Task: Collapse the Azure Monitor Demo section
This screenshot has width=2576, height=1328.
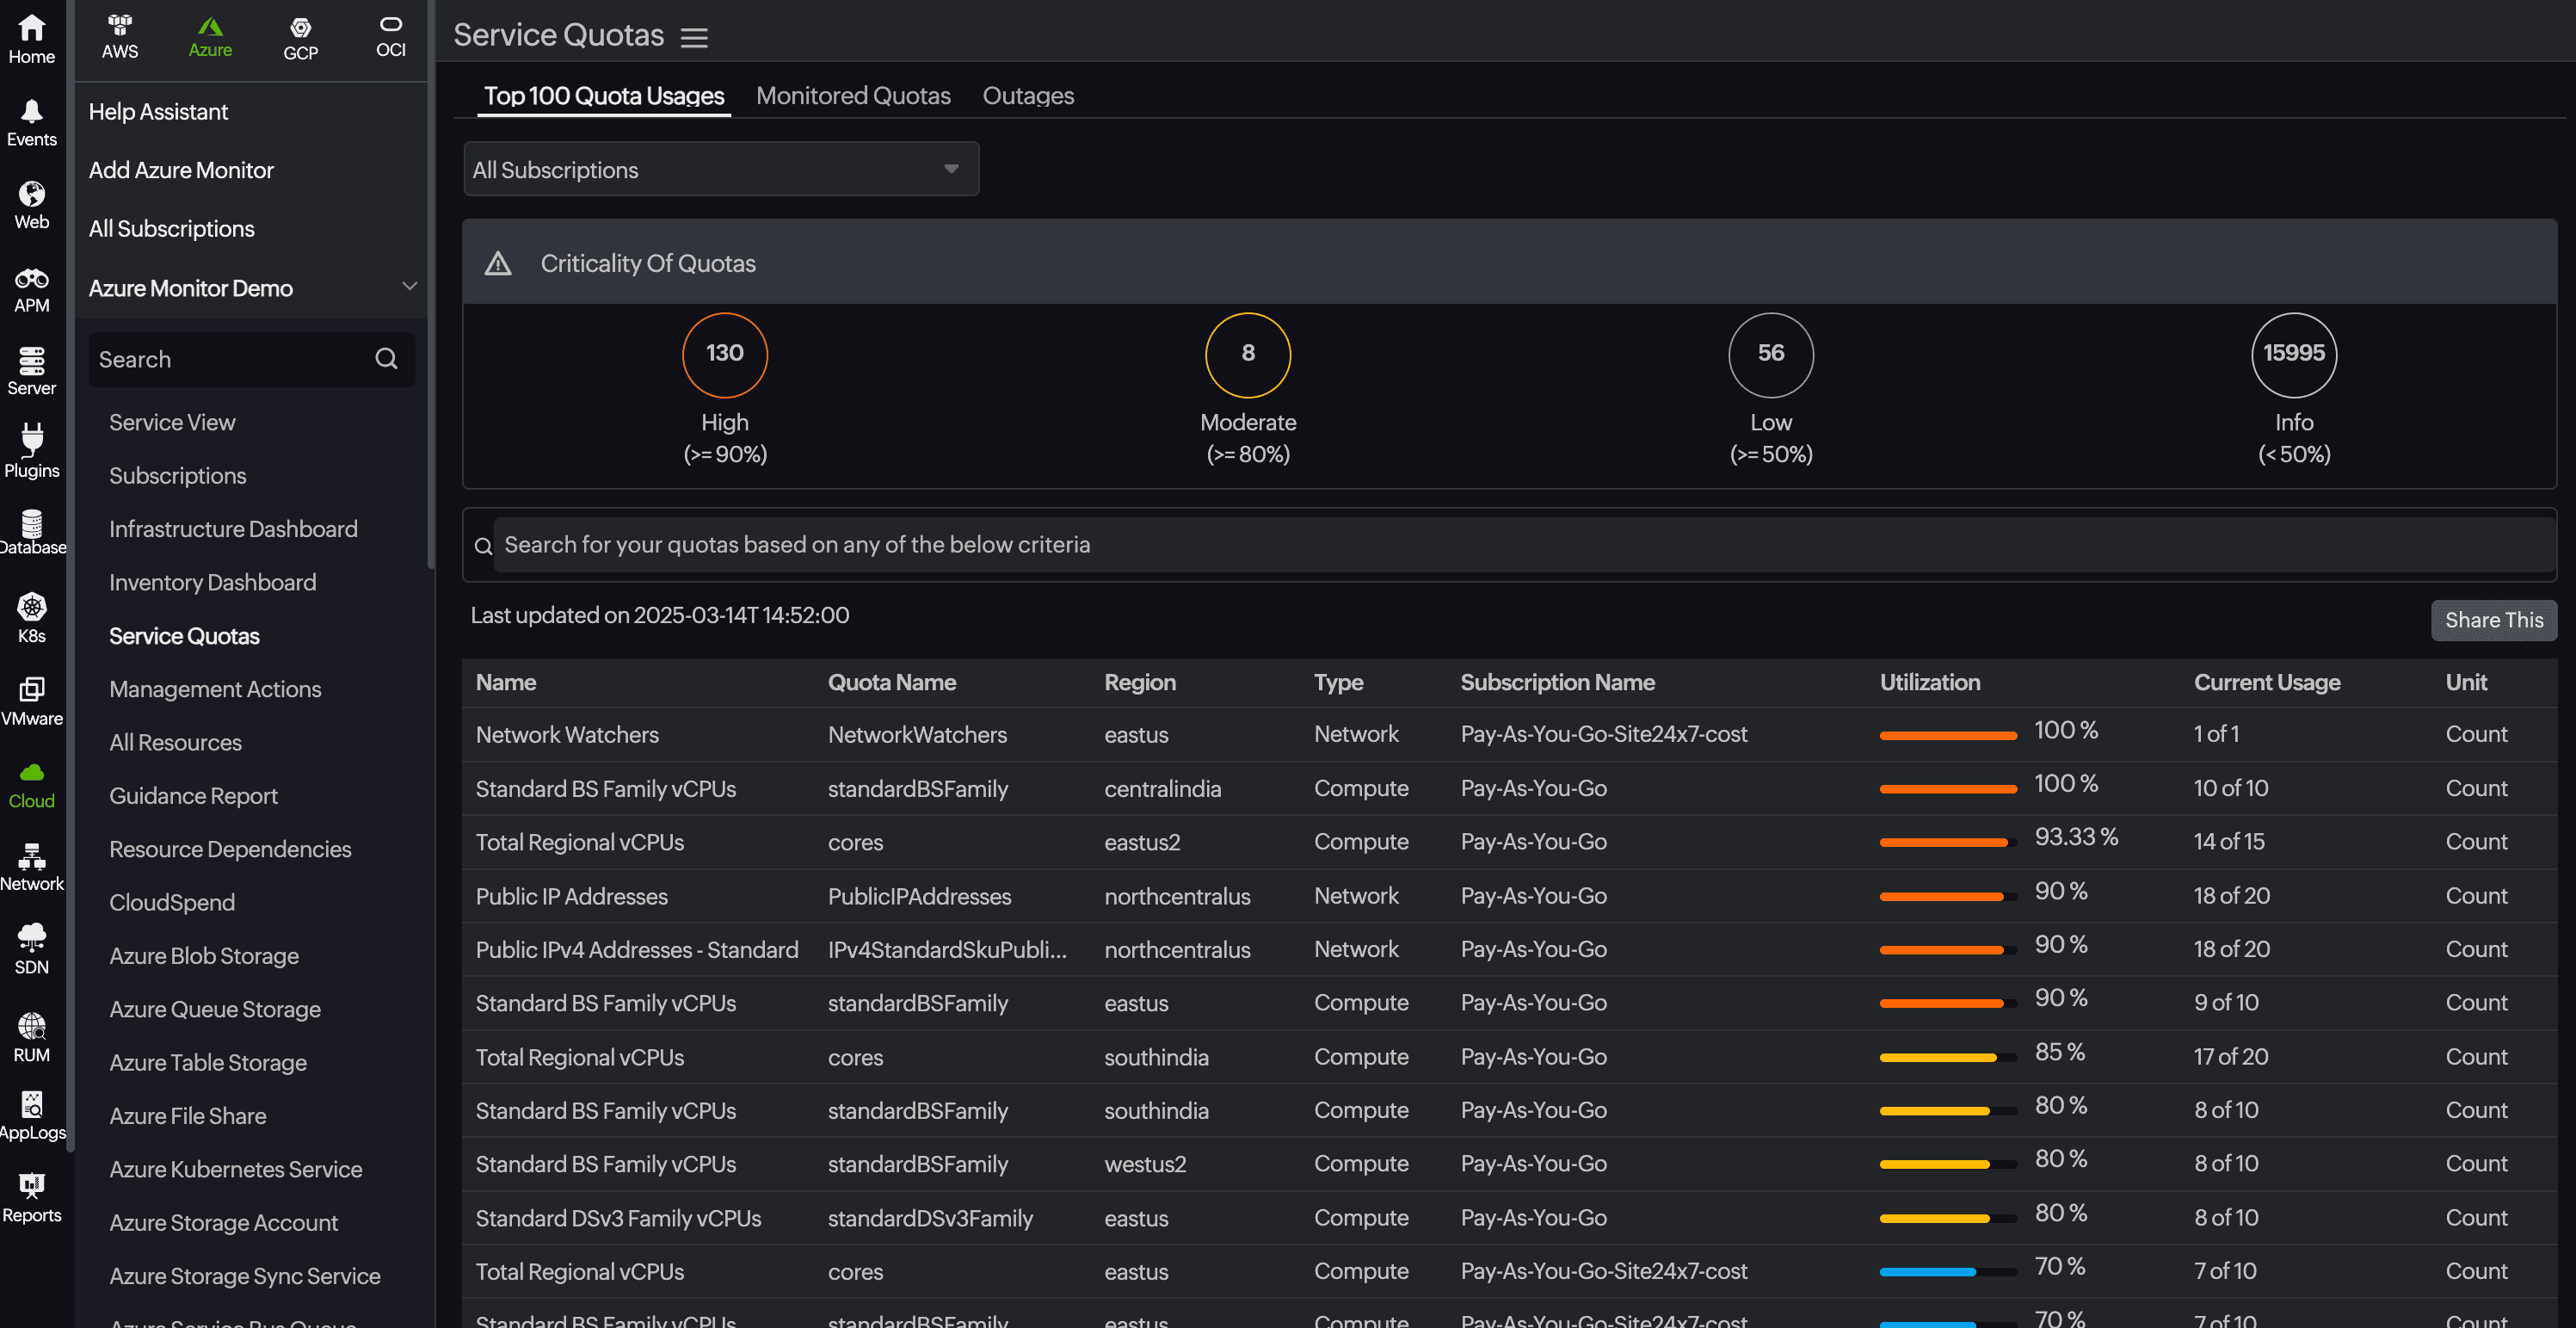Action: coord(409,287)
